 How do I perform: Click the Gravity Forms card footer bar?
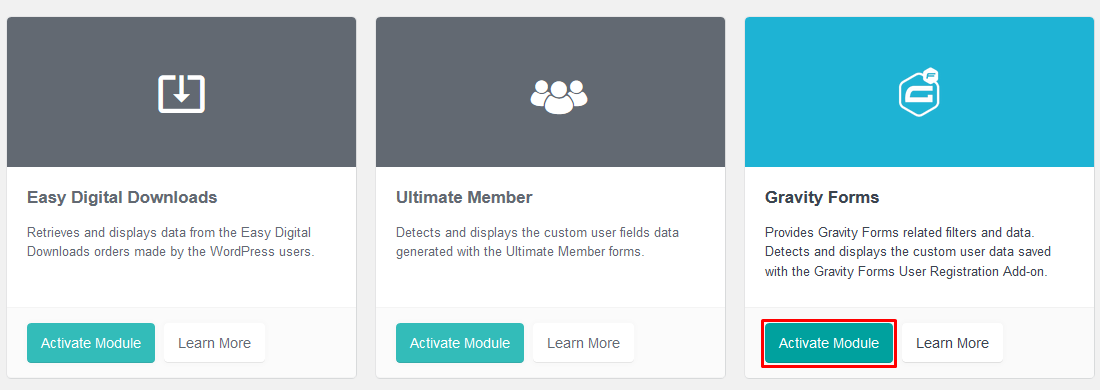click(920, 343)
